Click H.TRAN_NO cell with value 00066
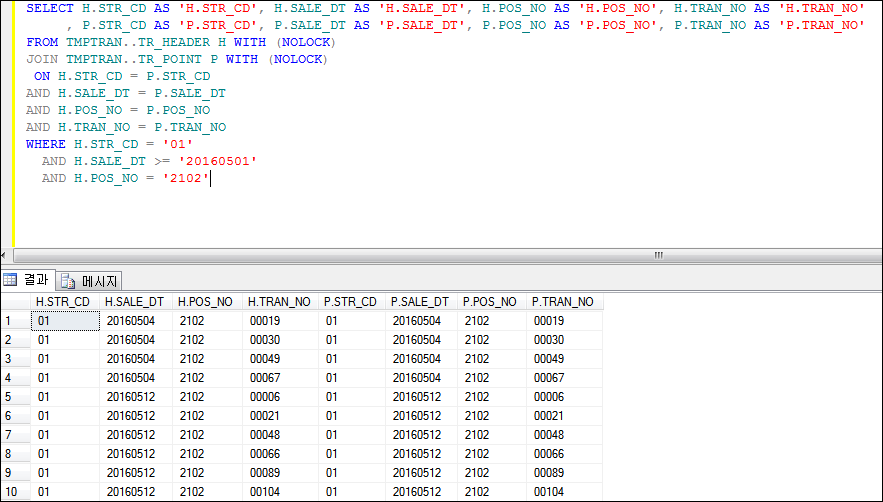The height and width of the screenshot is (502, 883). click(280, 454)
